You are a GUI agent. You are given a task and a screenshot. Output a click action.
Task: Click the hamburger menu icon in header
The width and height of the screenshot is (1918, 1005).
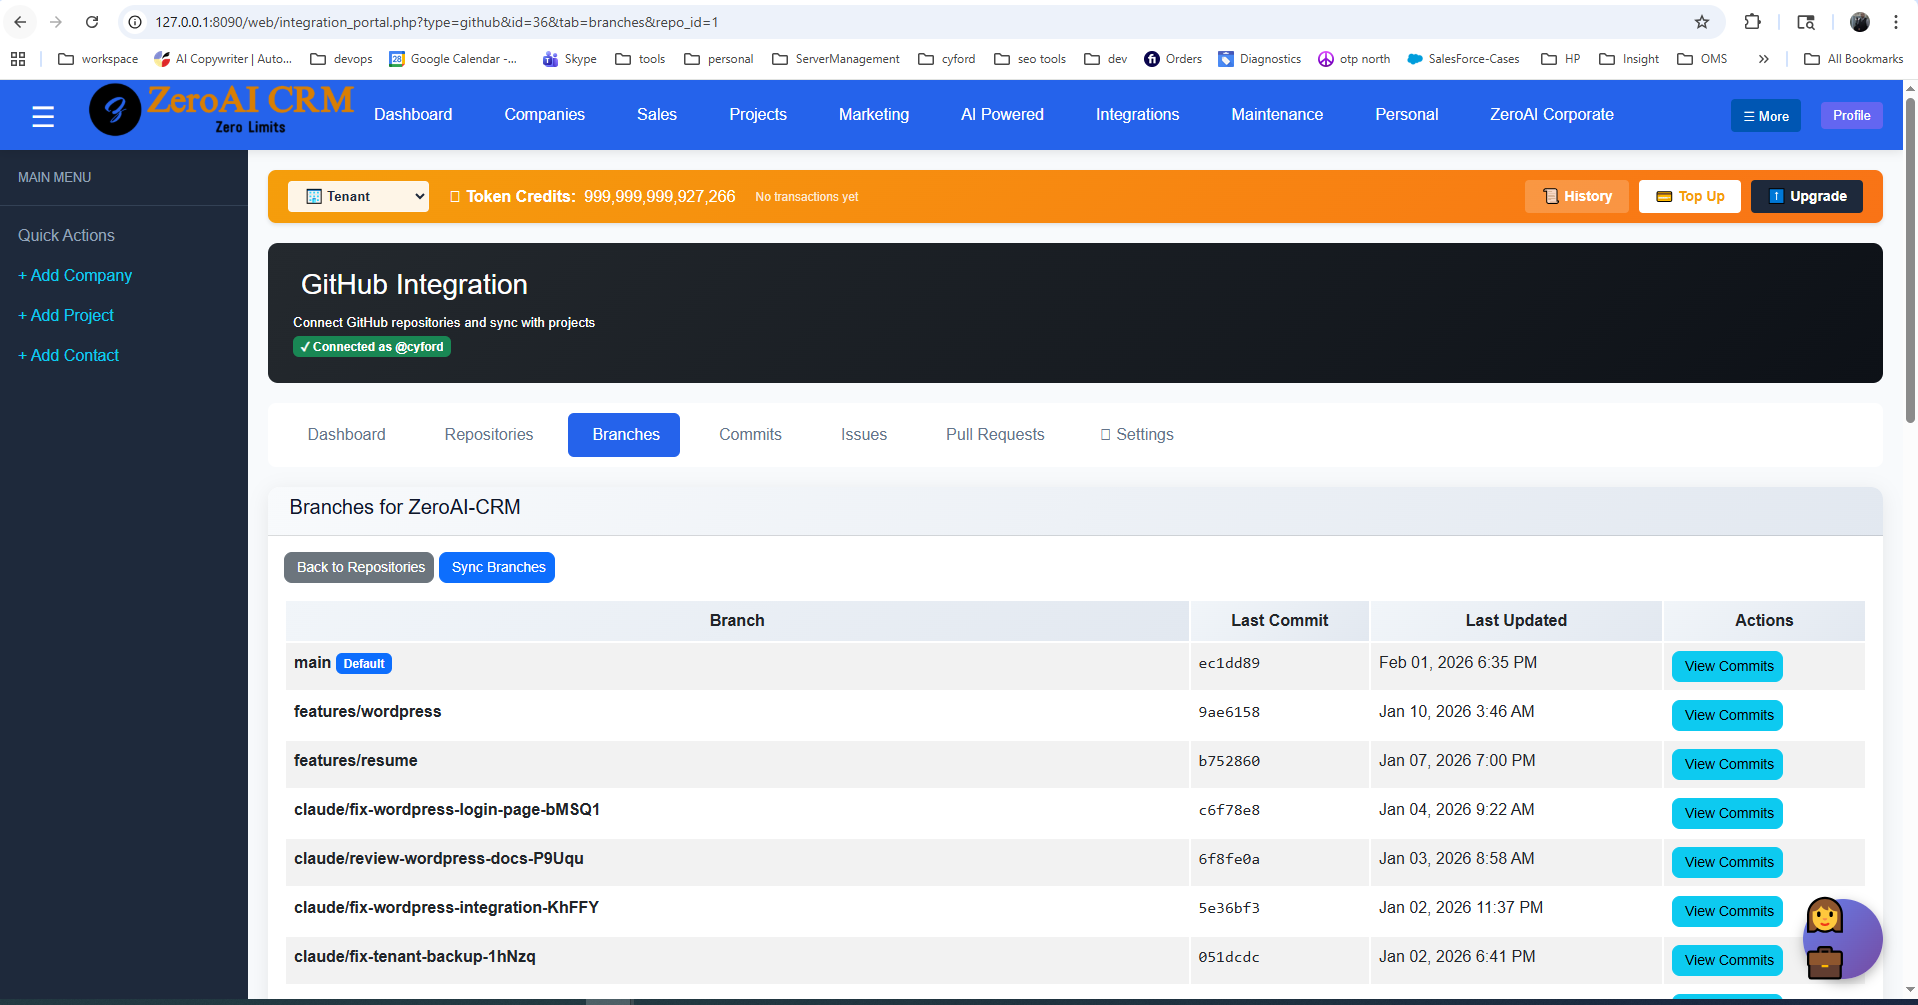point(43,117)
